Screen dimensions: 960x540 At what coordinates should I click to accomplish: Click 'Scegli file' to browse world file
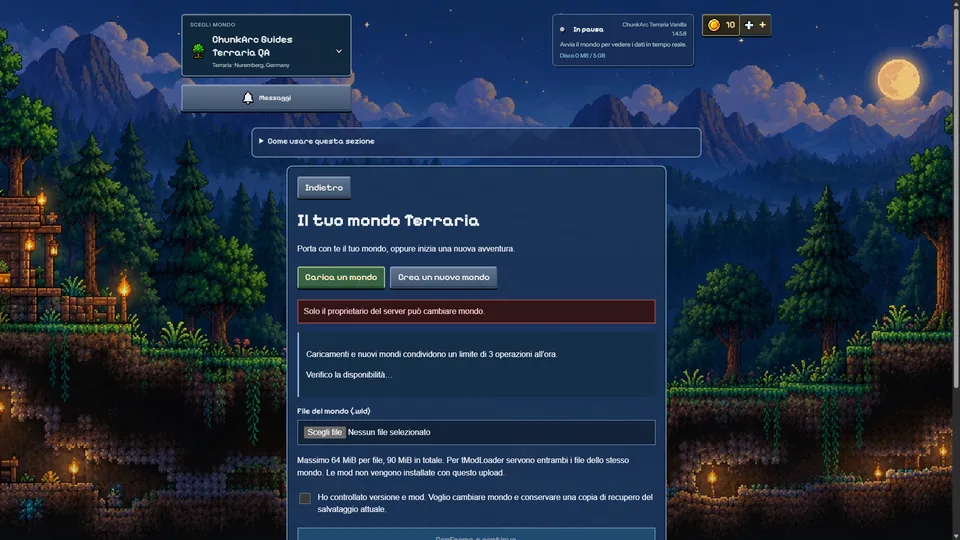[324, 432]
